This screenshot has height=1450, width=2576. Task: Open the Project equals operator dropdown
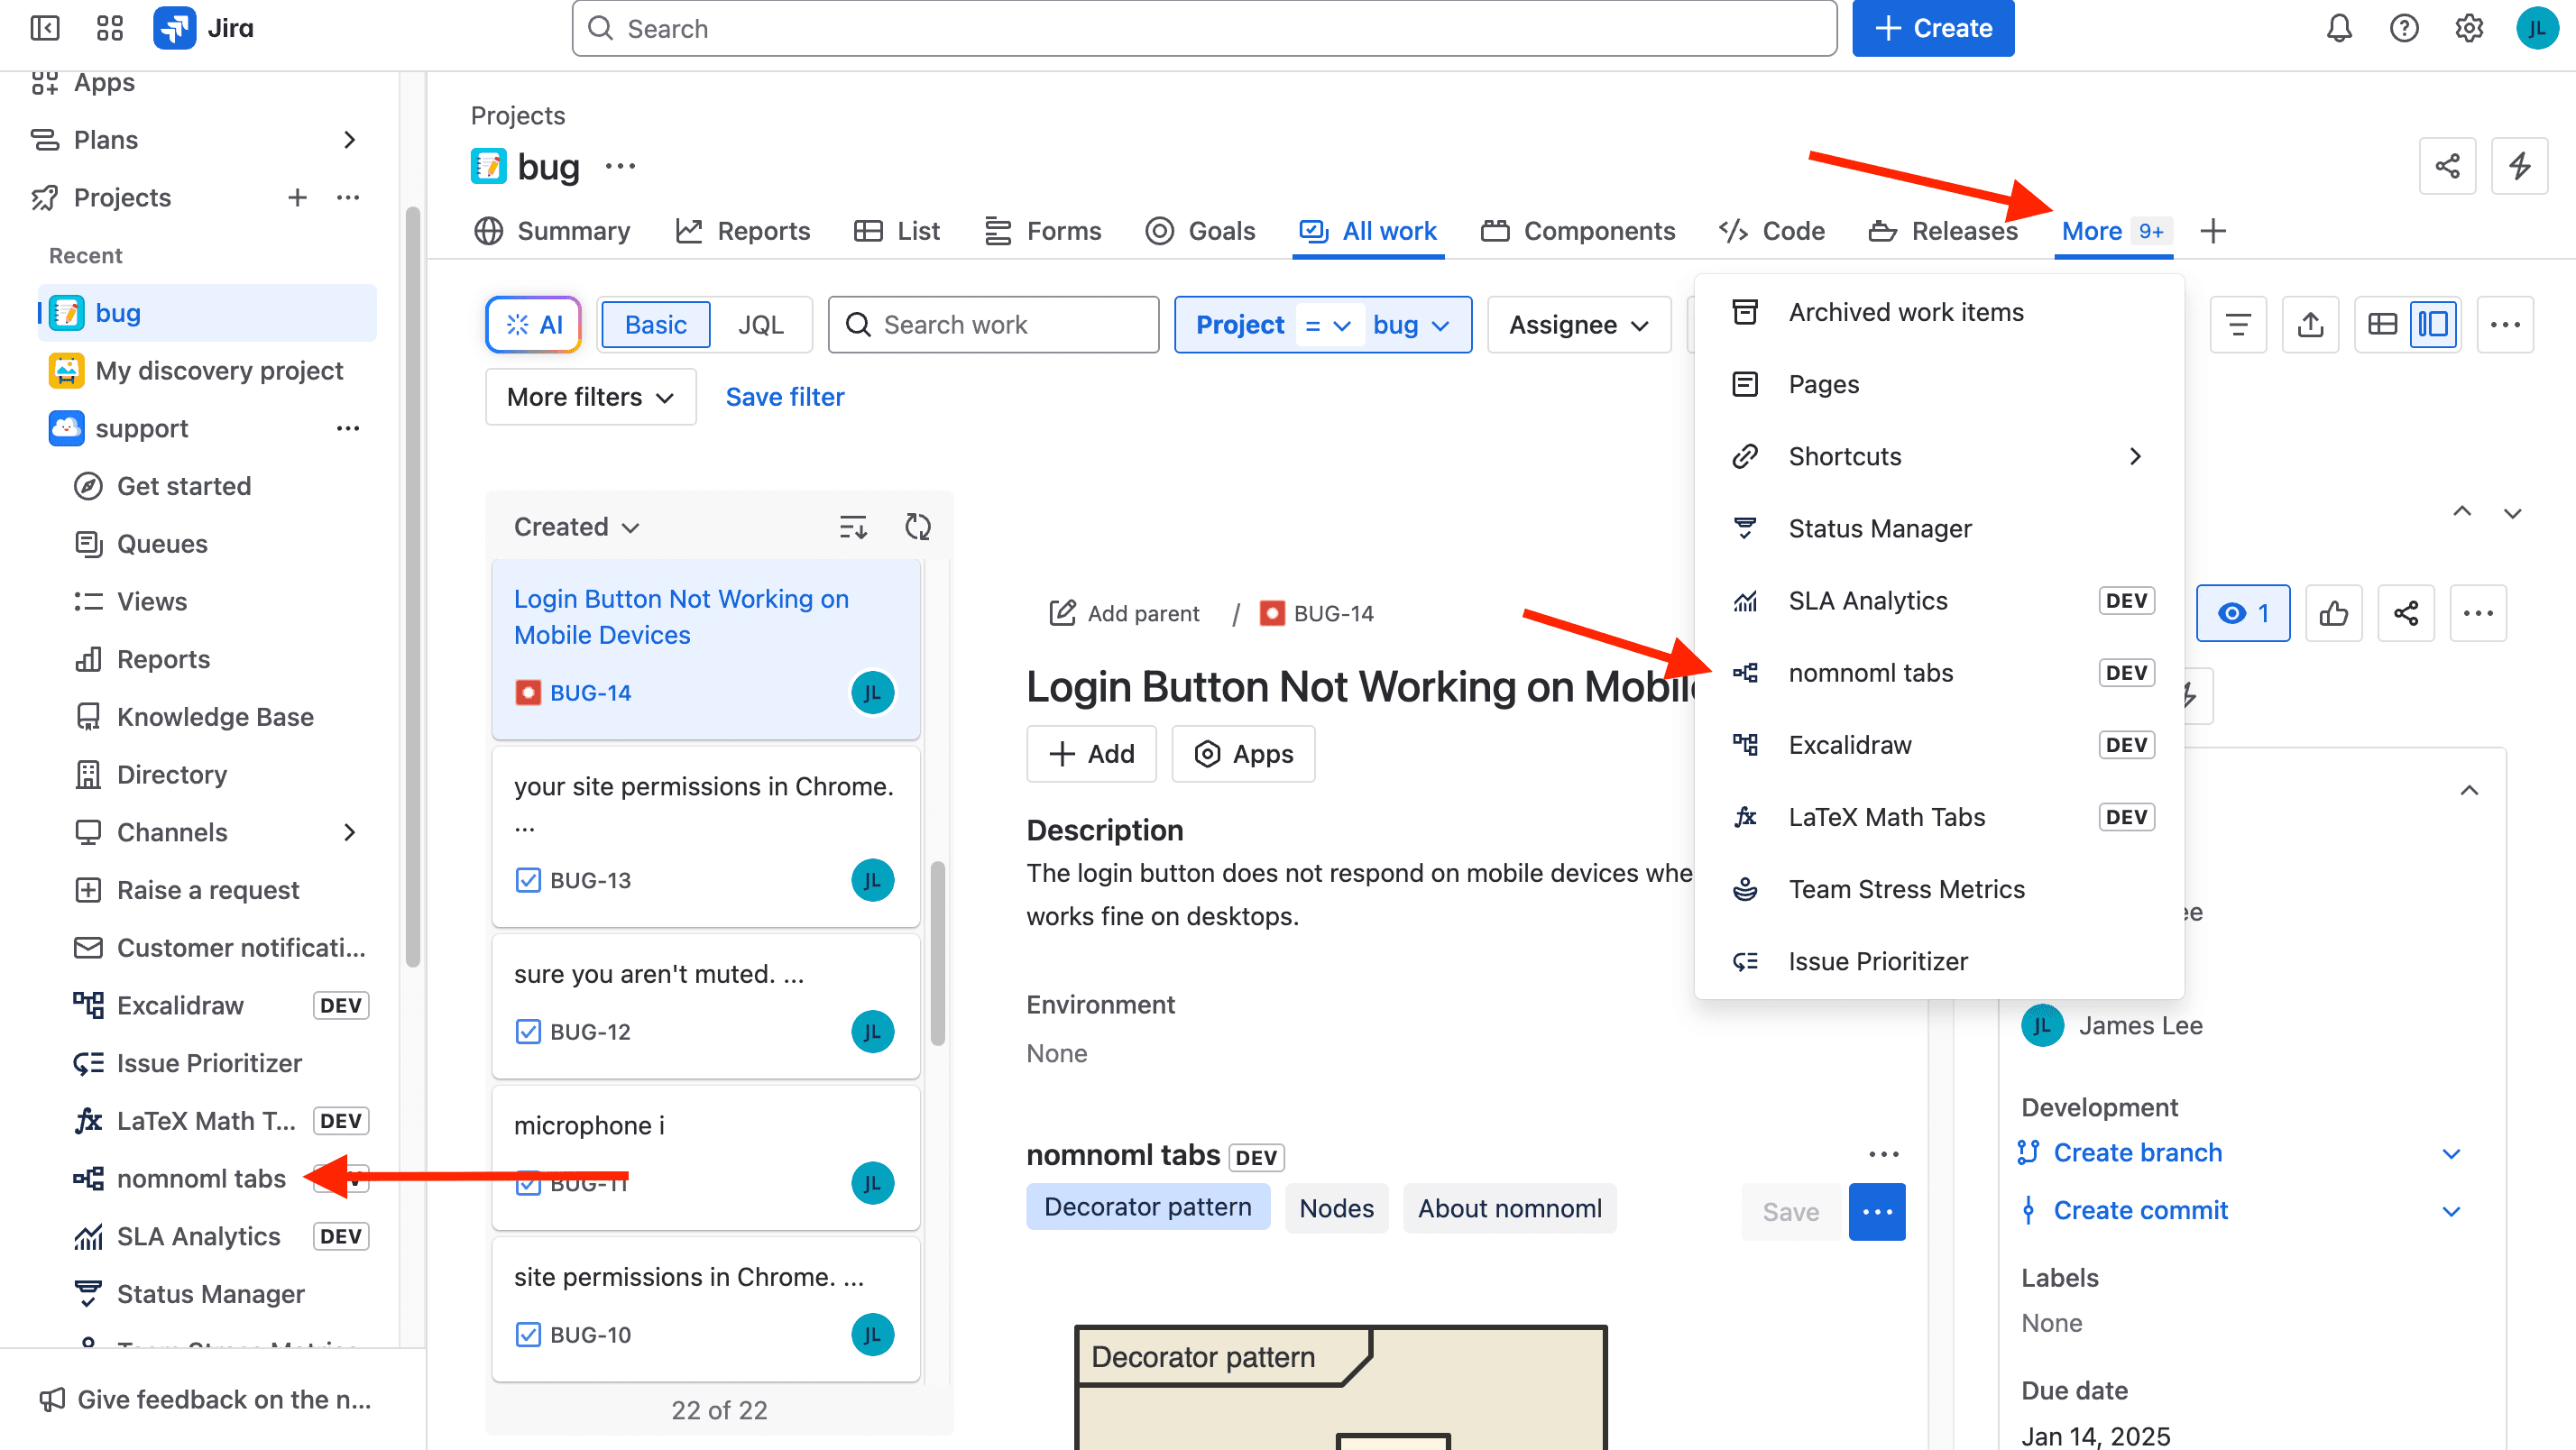1327,325
